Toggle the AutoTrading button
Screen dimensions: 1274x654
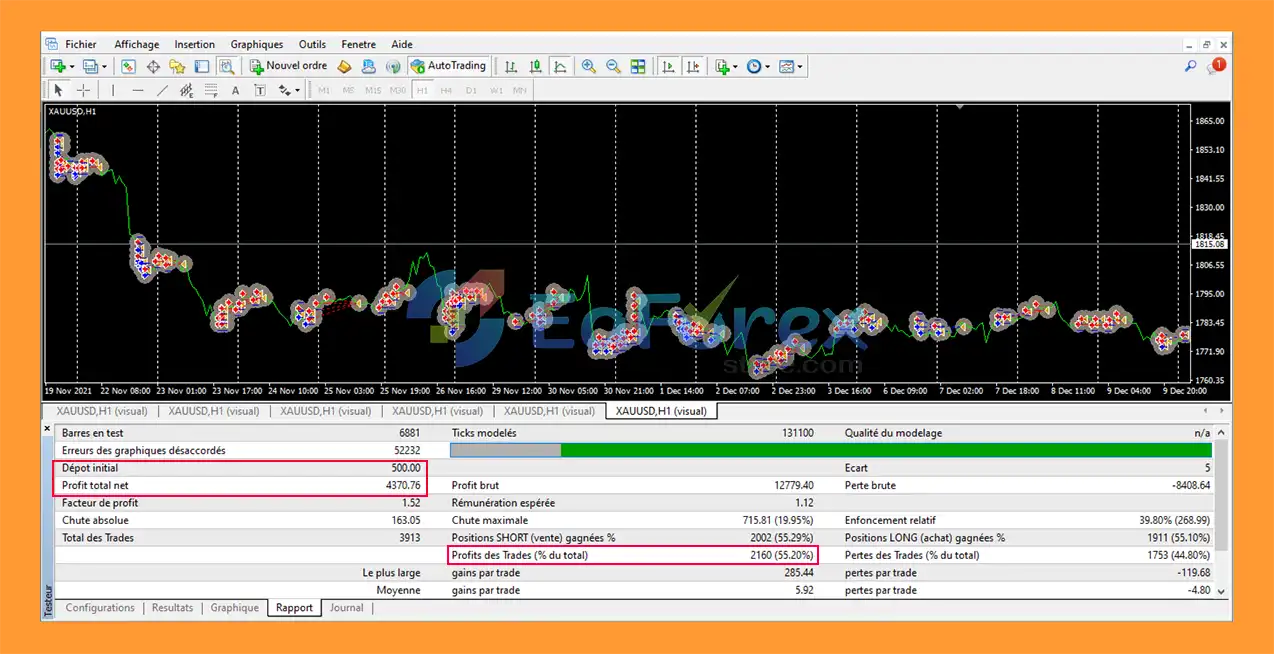tap(448, 67)
